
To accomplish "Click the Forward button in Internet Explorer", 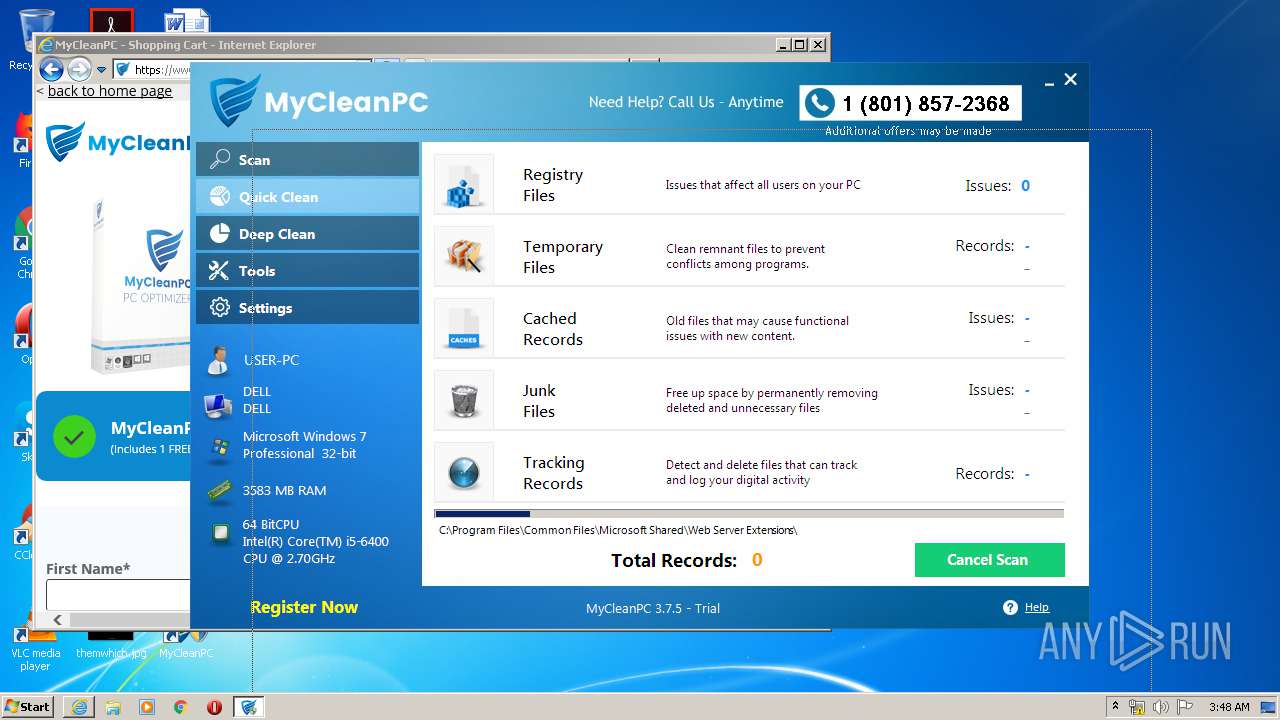I will (x=79, y=69).
